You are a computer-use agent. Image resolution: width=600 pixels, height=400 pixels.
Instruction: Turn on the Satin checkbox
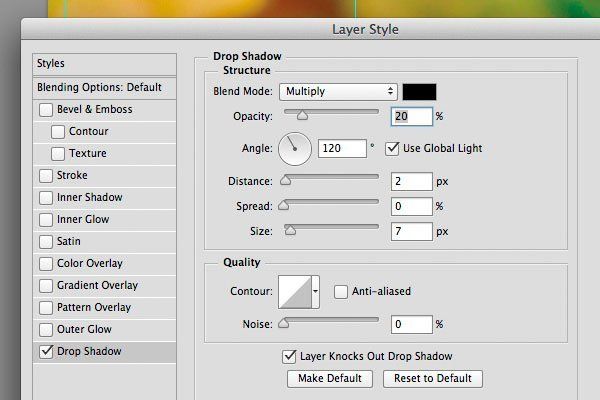(46, 242)
